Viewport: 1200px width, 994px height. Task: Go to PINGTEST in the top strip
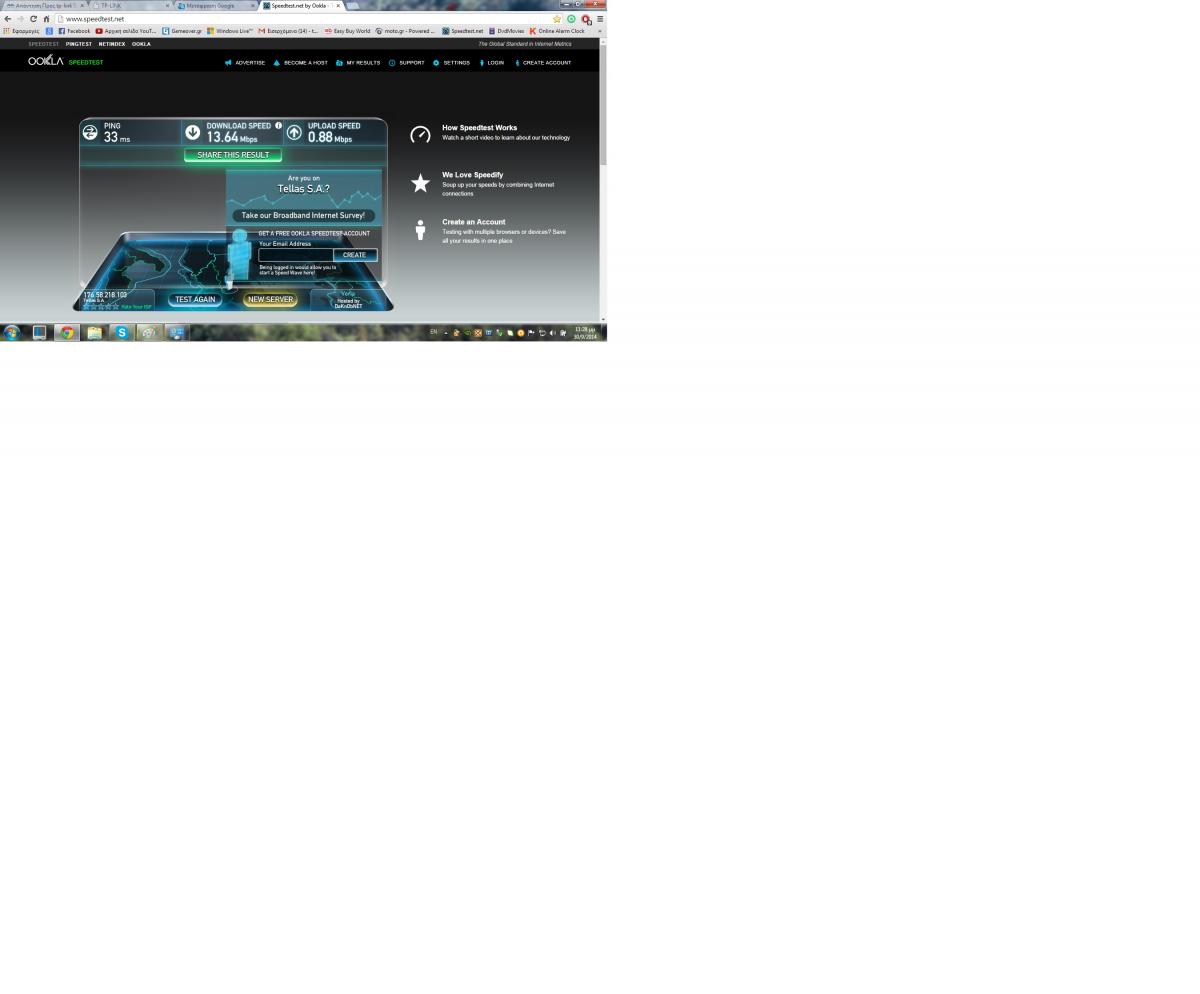tap(78, 44)
